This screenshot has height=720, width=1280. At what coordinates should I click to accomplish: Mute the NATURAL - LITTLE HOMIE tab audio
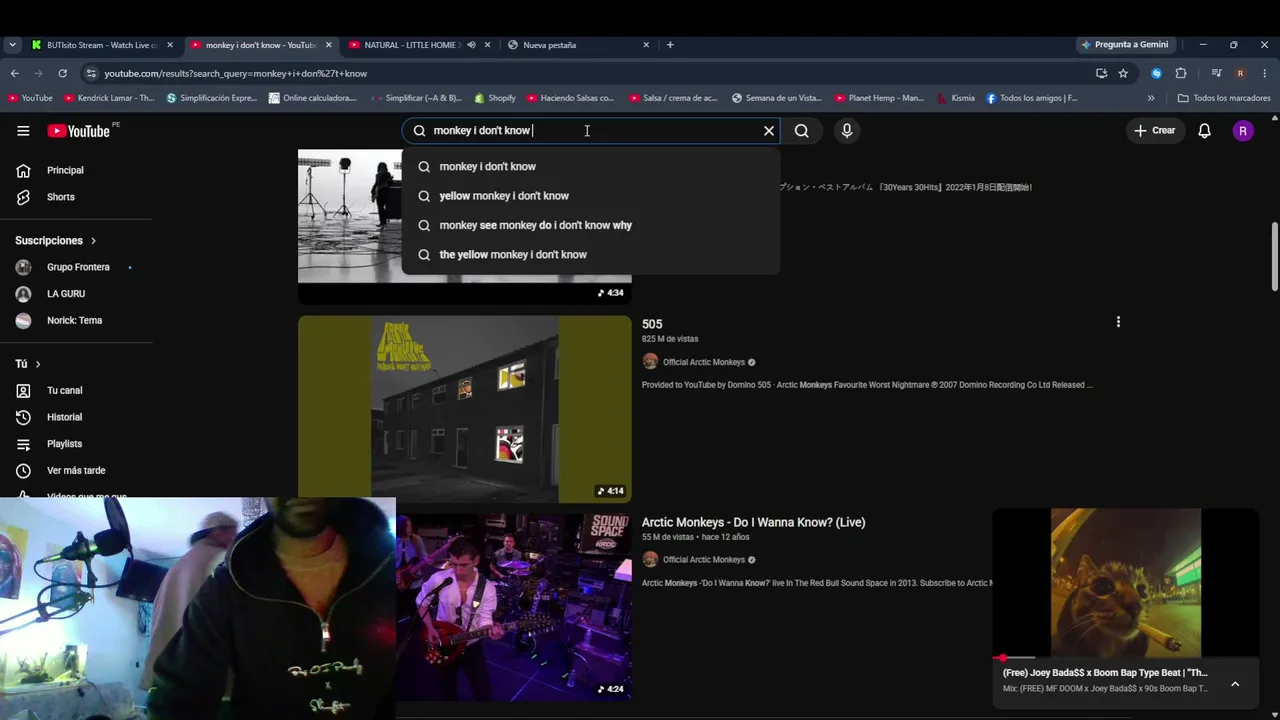471,45
